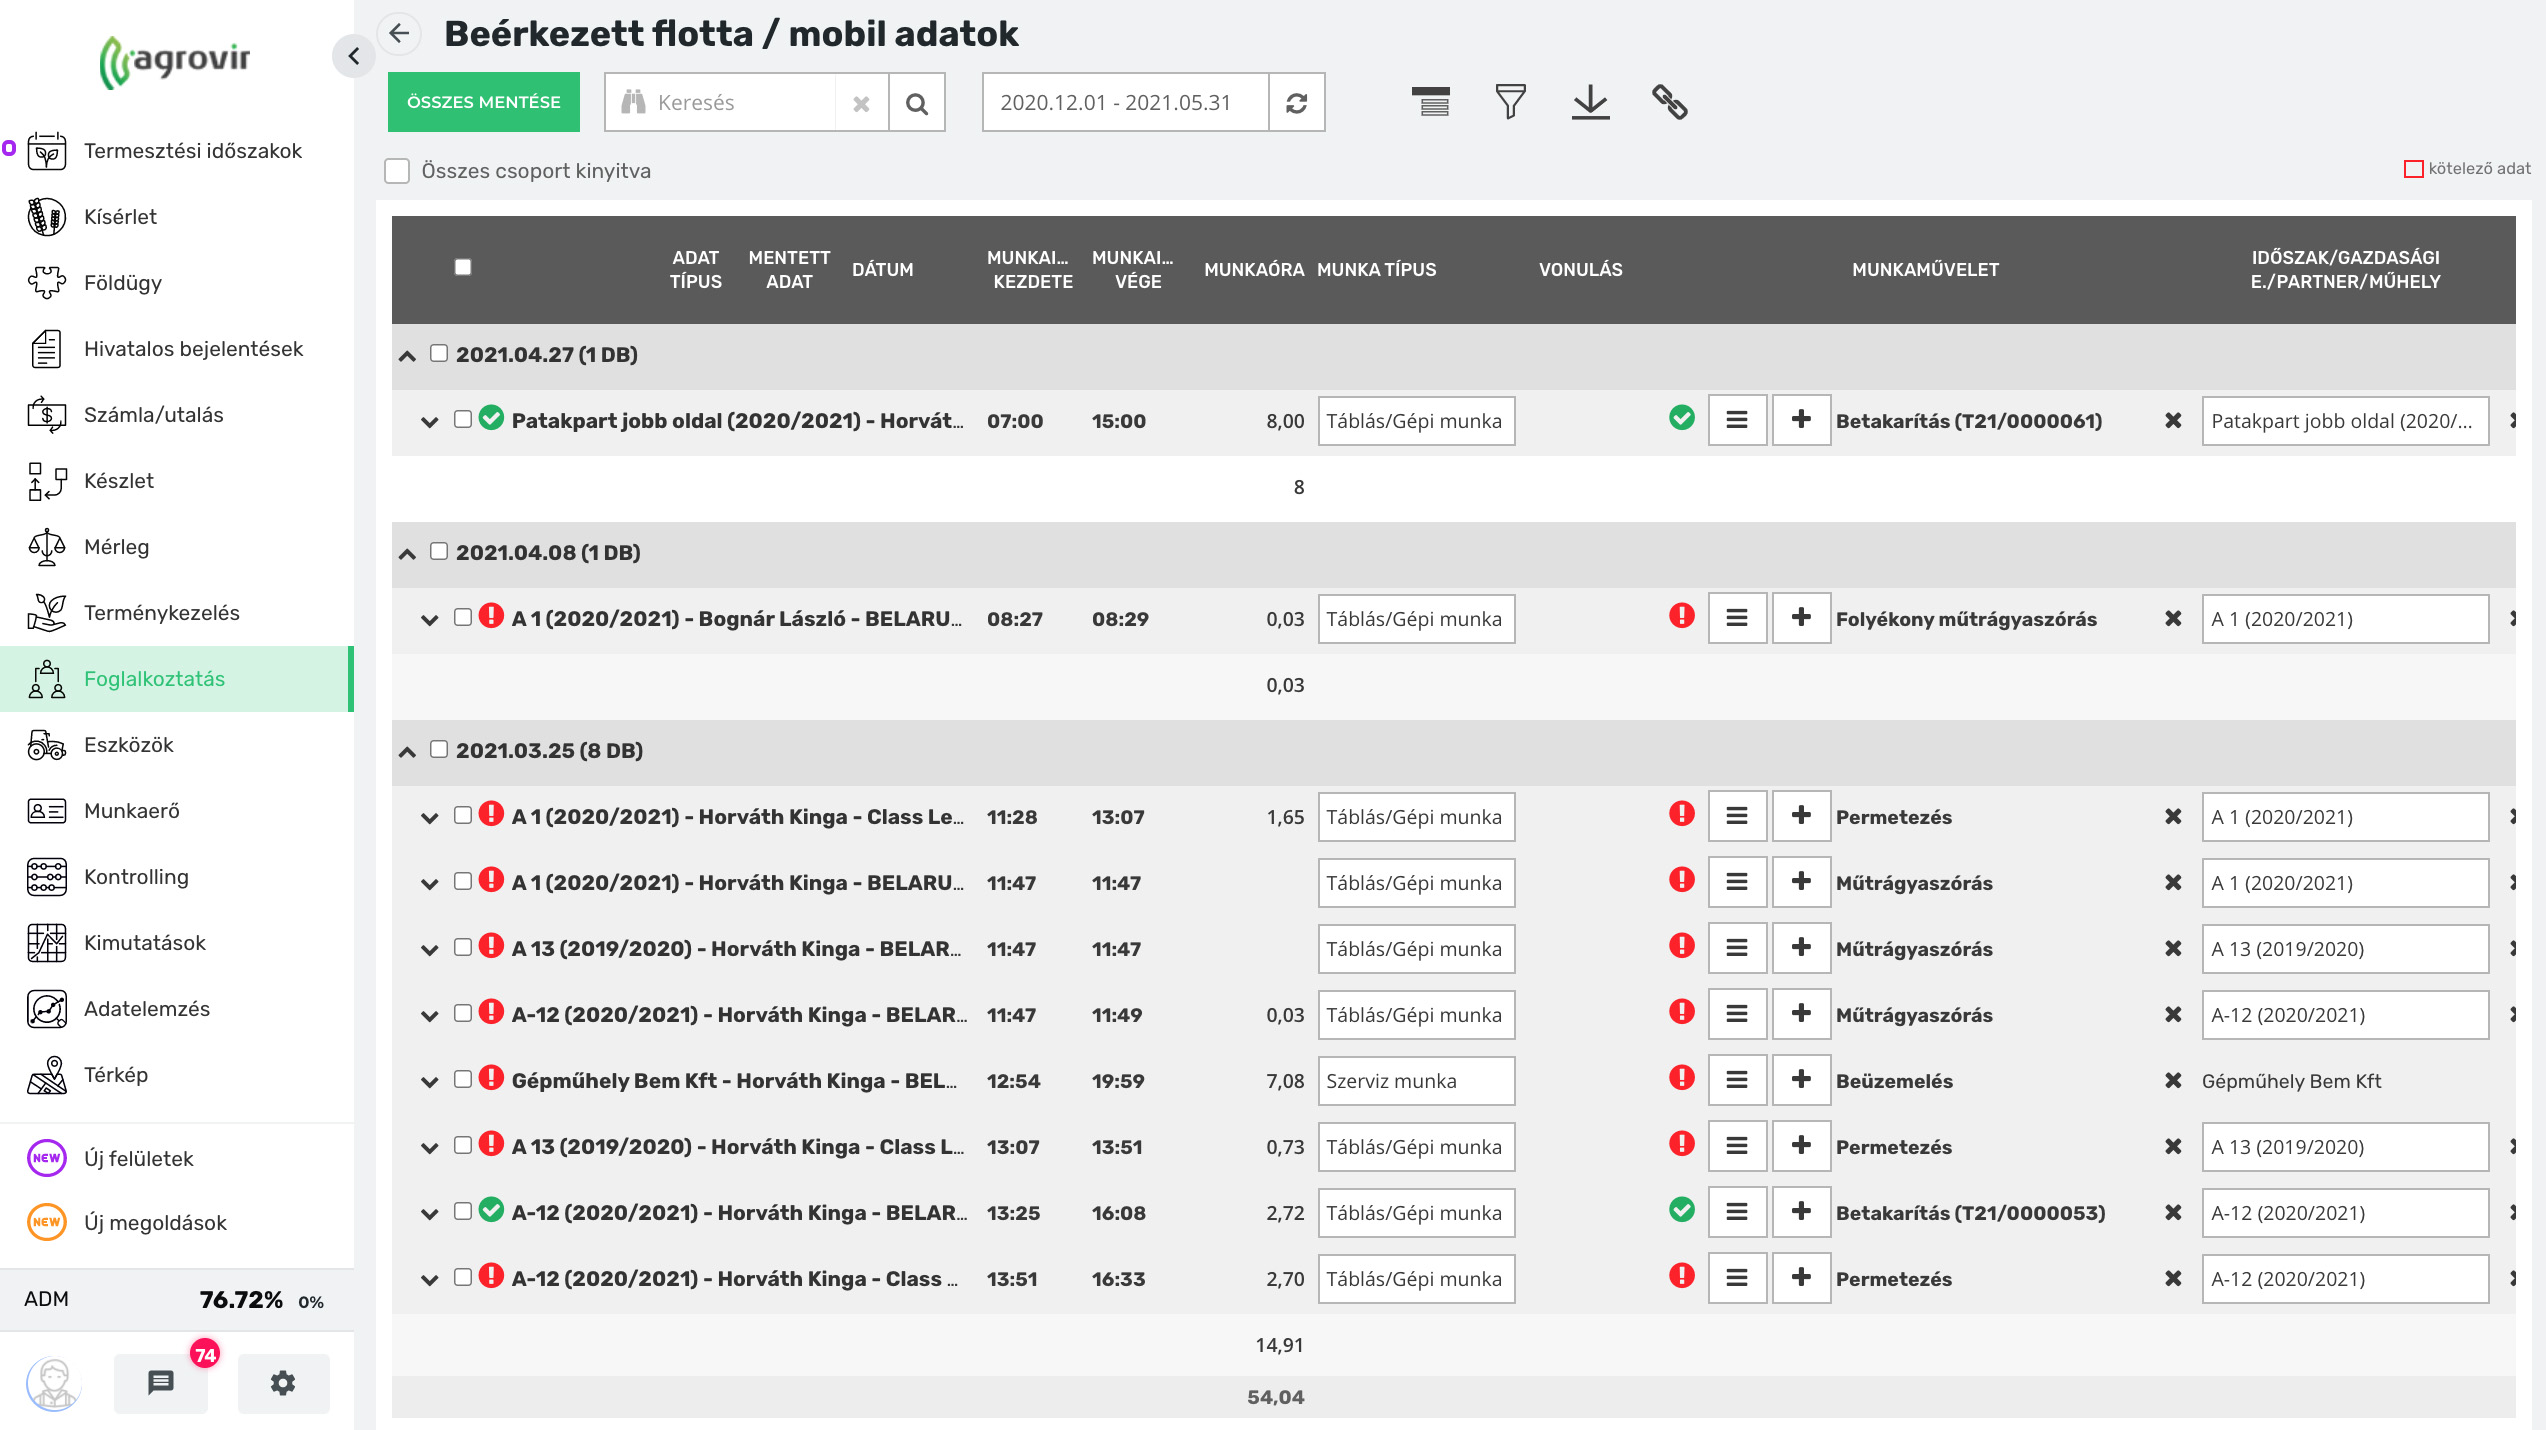Sort by the MUNKAMŰVELET column header
This screenshot has width=2546, height=1430.
1925,269
